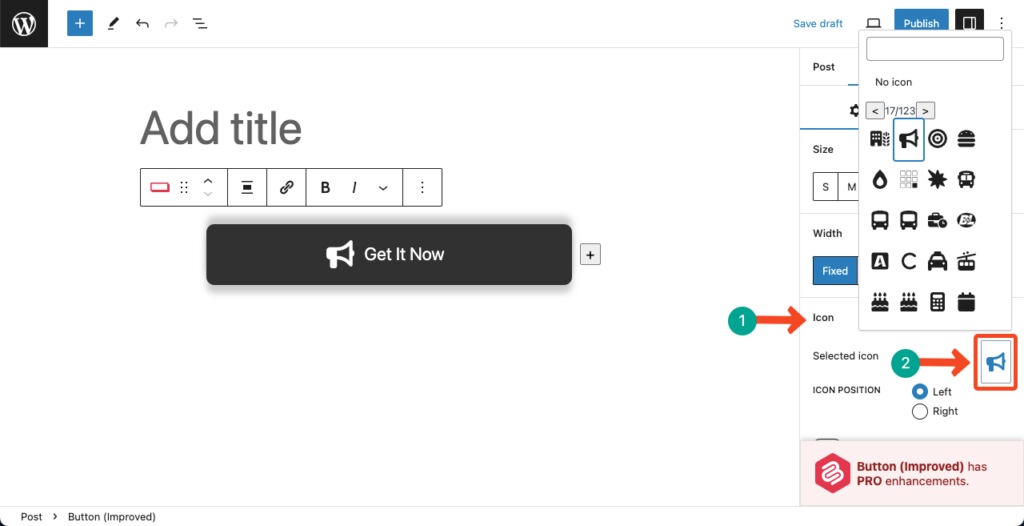Click the icon search field
1024x526 pixels.
[x=934, y=49]
